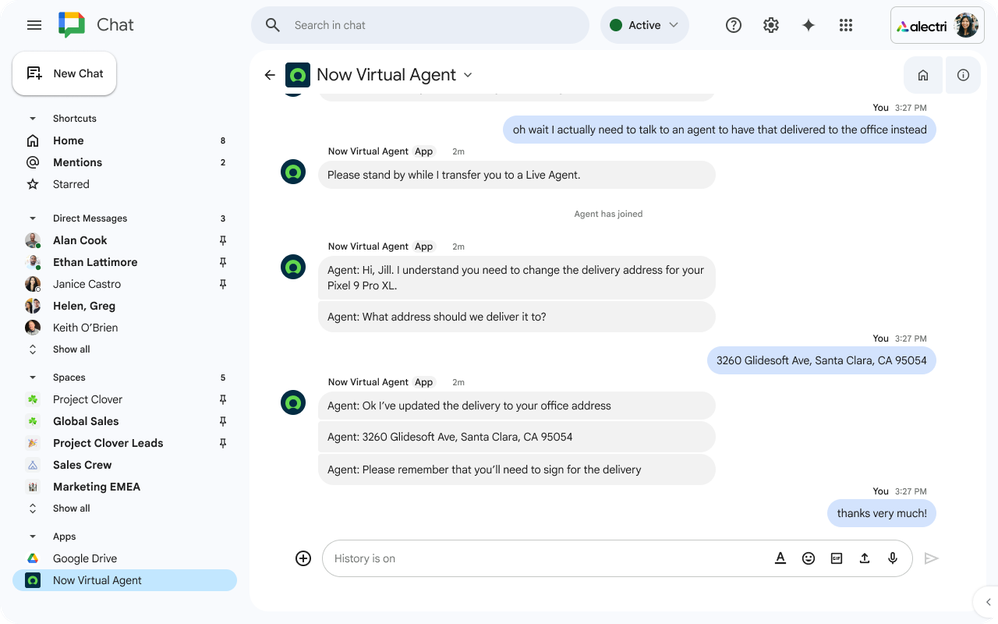This screenshot has width=998, height=624.
Task: Change your Active availability status
Action: 644,24
